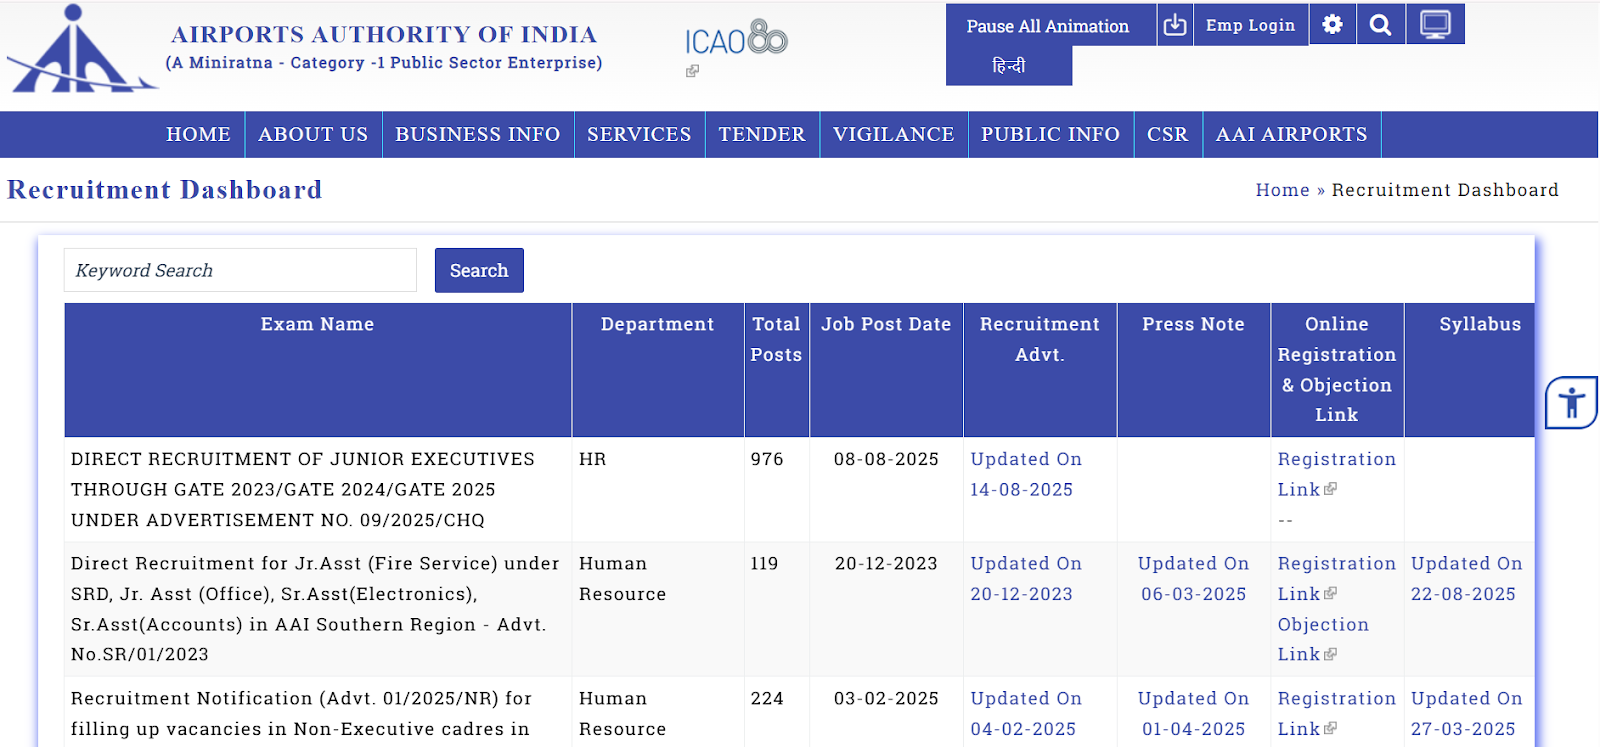1600x747 pixels.
Task: Open advt Updated On 20-12-2023 link
Action: point(1026,578)
